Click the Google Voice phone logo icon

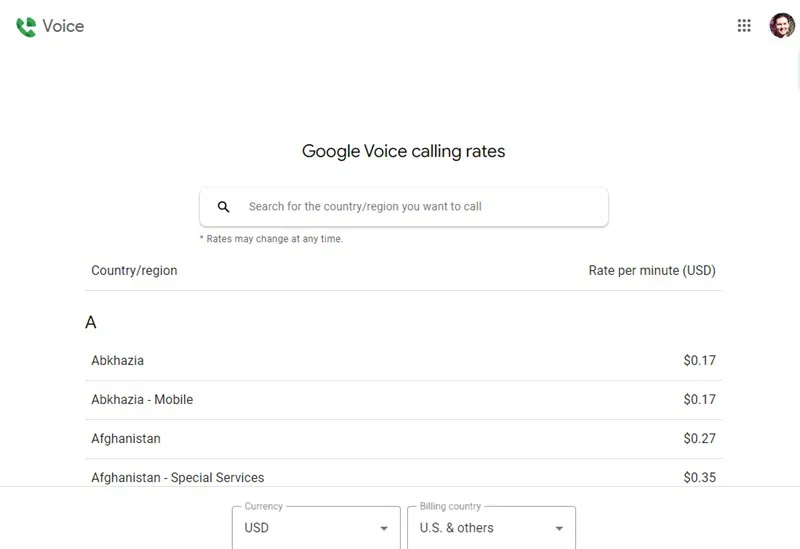26,27
